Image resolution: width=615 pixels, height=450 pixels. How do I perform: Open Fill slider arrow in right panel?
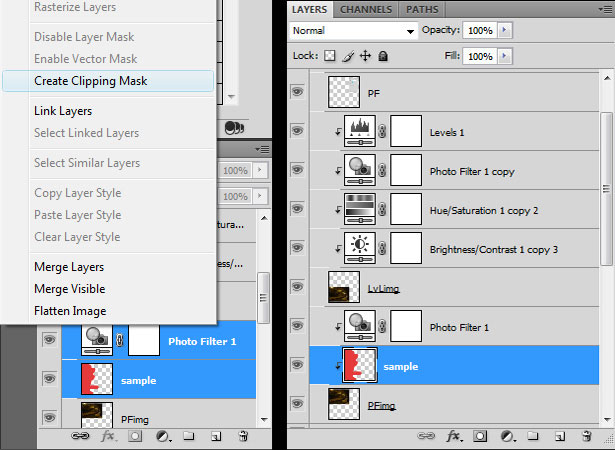tap(504, 56)
